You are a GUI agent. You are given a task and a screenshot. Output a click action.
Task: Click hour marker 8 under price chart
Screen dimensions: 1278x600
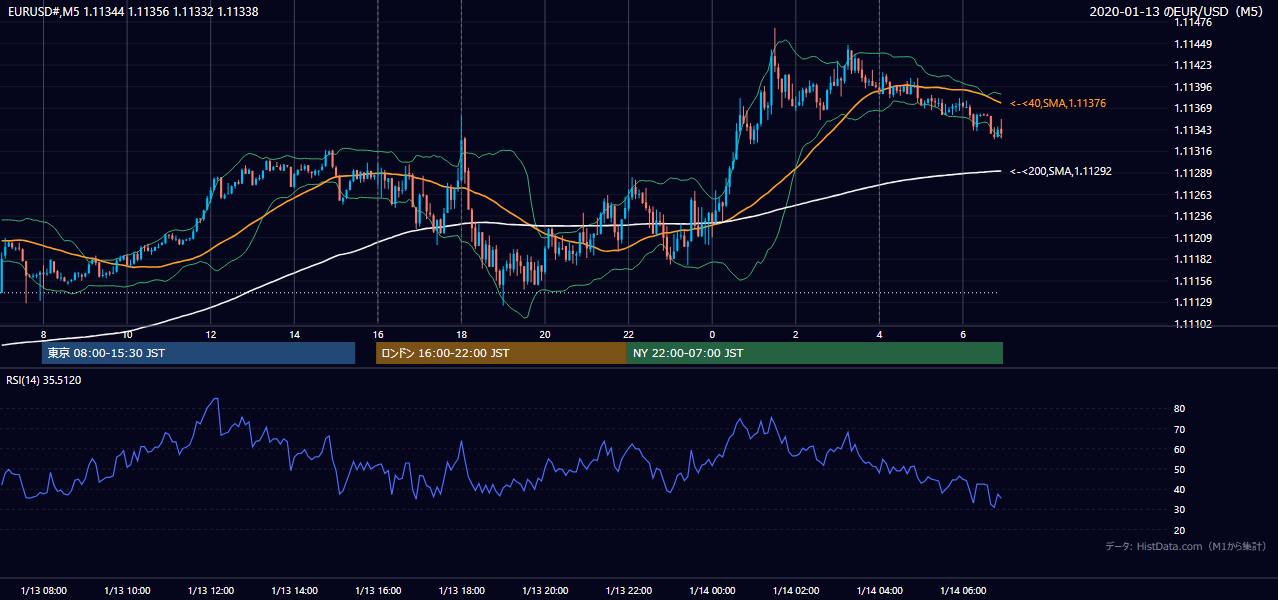click(x=43, y=334)
